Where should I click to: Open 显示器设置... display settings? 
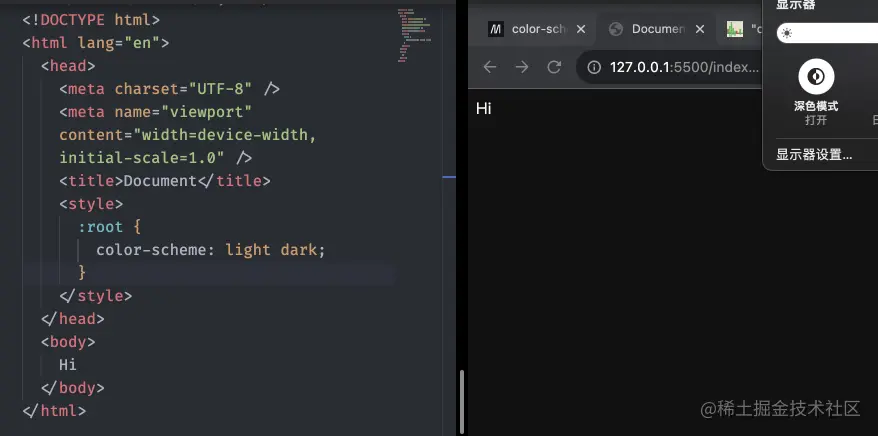tap(814, 155)
